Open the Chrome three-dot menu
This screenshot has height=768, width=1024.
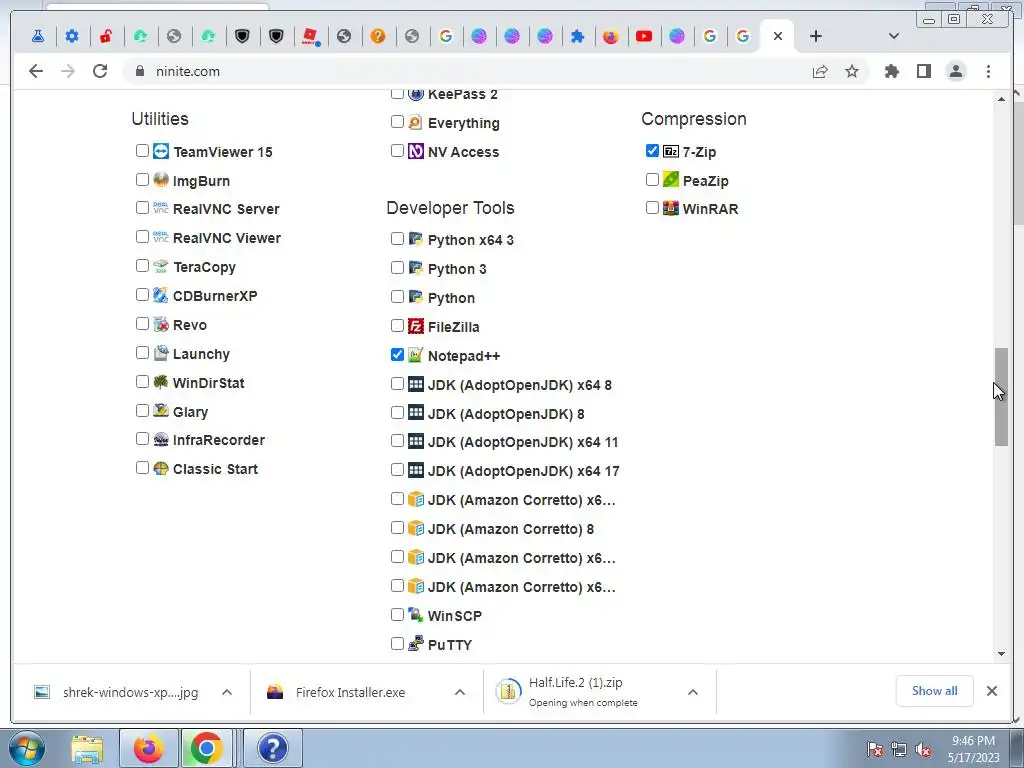(x=988, y=71)
